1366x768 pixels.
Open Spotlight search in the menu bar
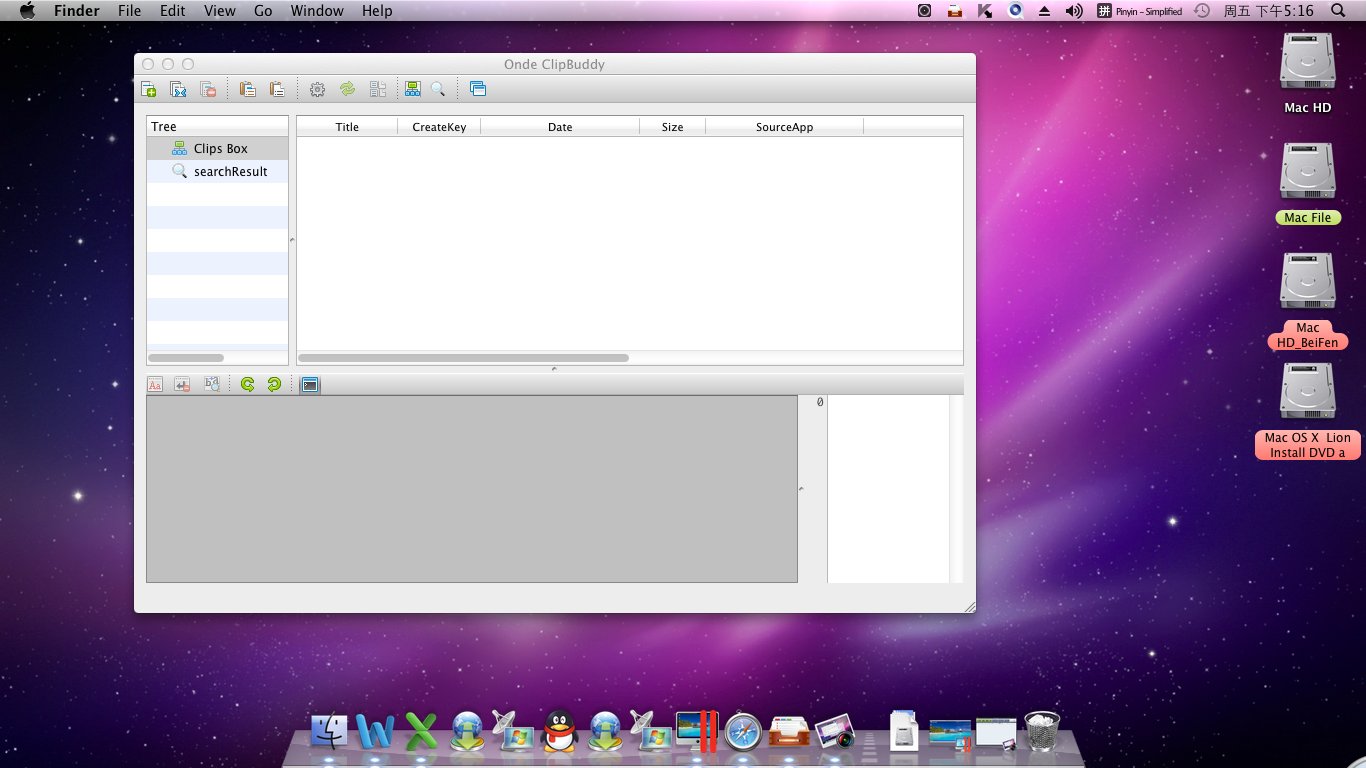(1338, 11)
